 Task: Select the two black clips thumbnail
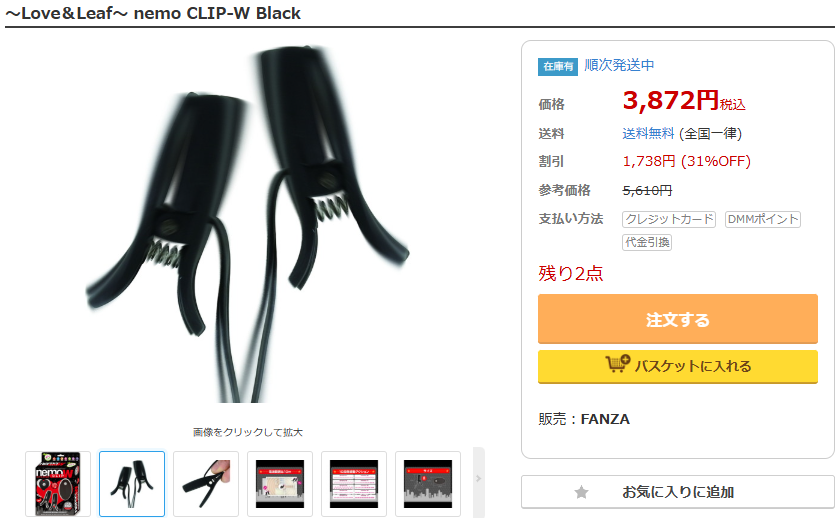(132, 484)
